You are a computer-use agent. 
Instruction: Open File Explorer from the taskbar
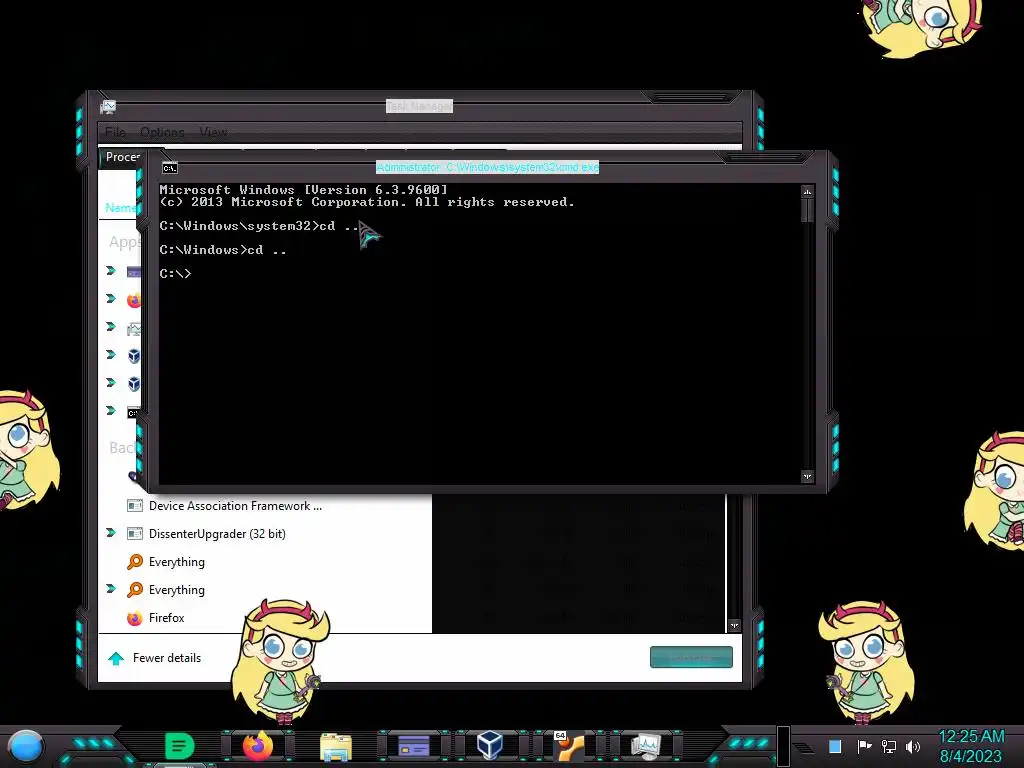pos(336,746)
